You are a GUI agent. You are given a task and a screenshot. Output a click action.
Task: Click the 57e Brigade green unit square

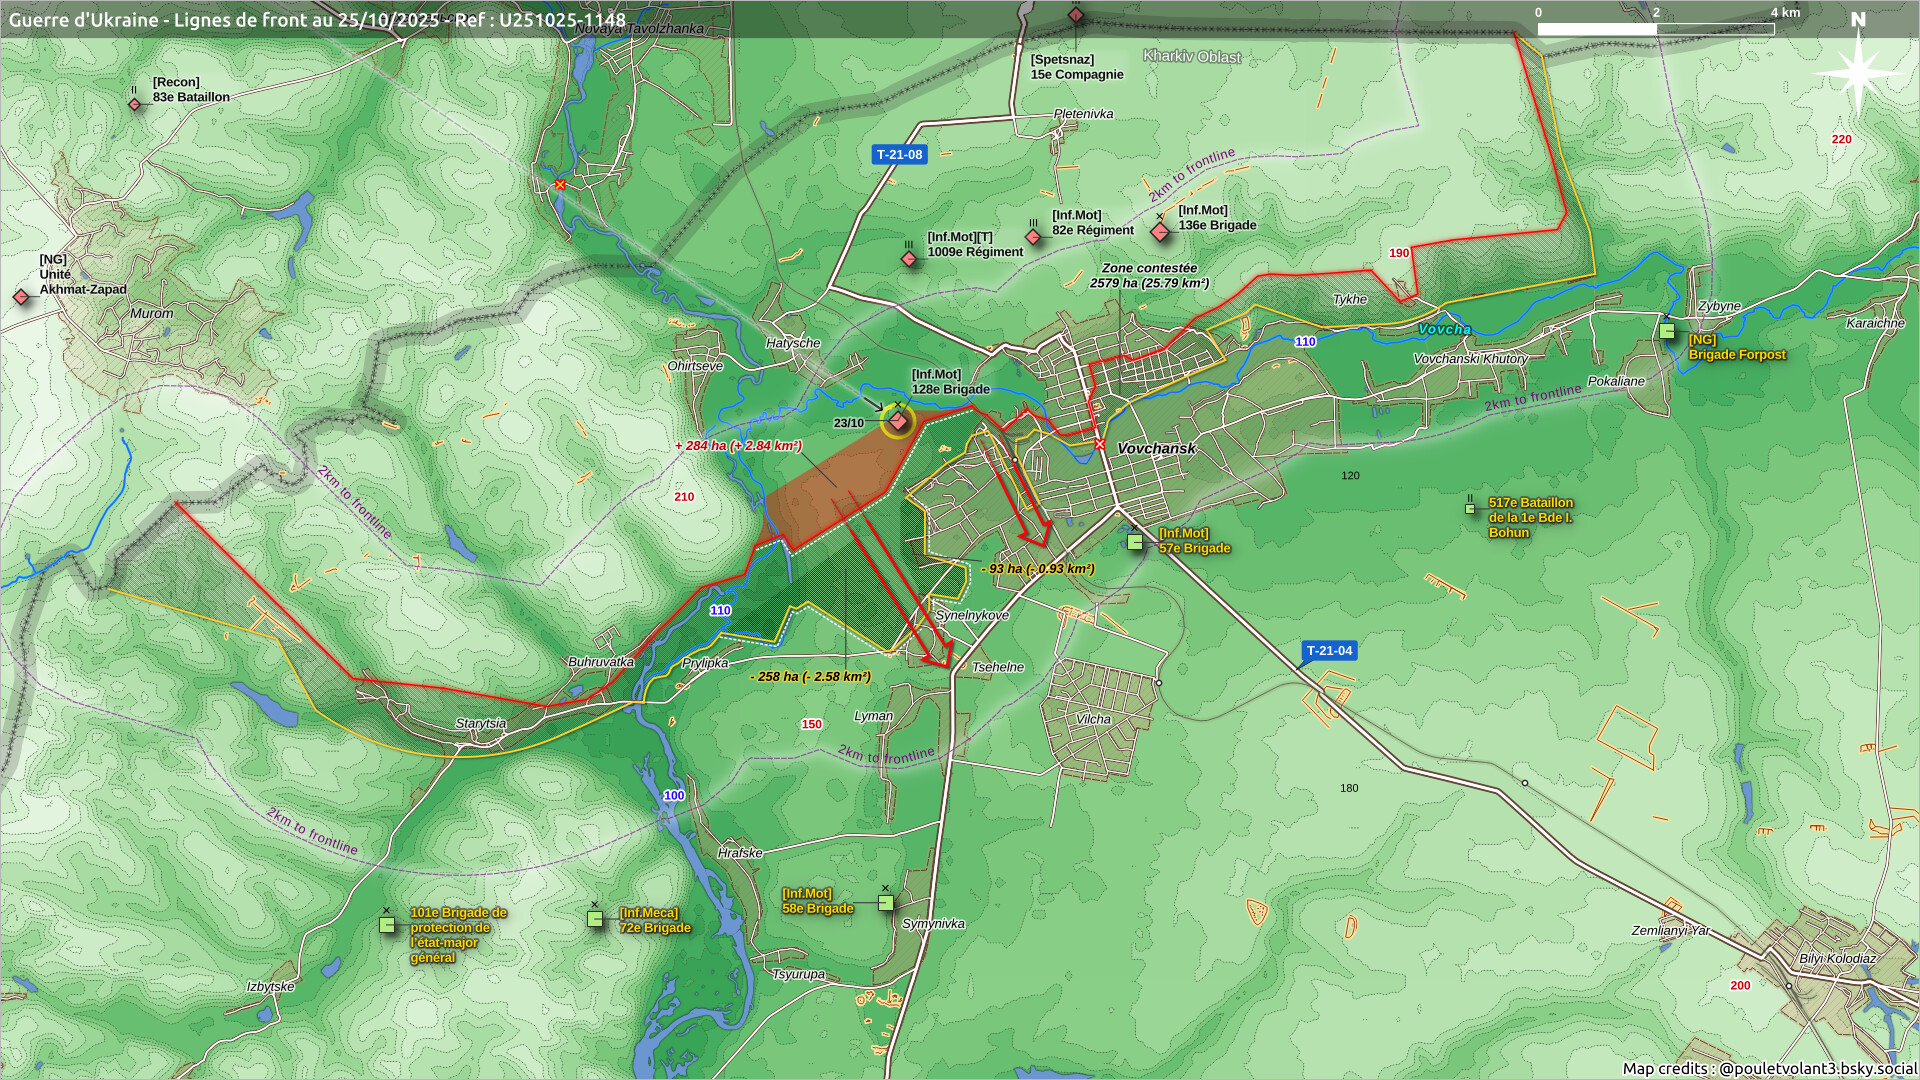pos(1135,542)
